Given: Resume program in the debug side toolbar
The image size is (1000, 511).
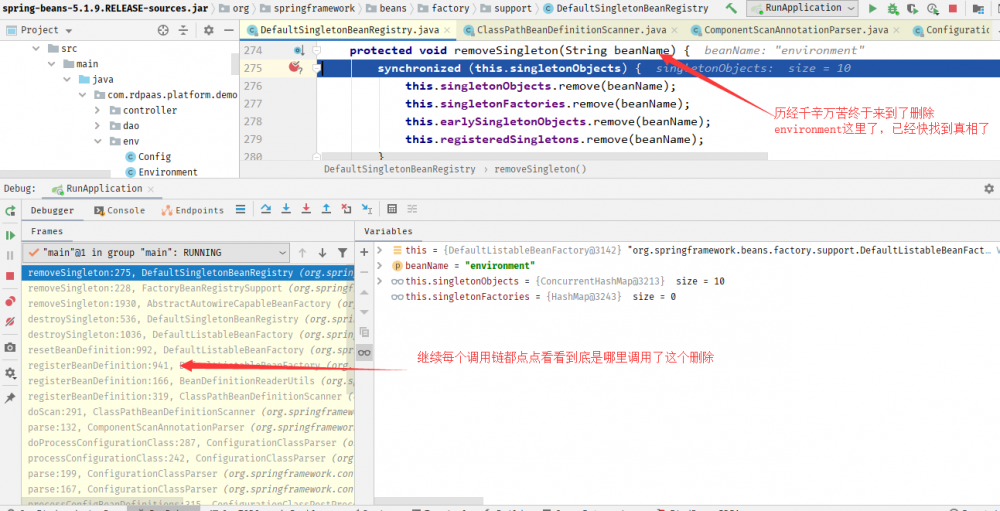Looking at the screenshot, I should point(10,235).
